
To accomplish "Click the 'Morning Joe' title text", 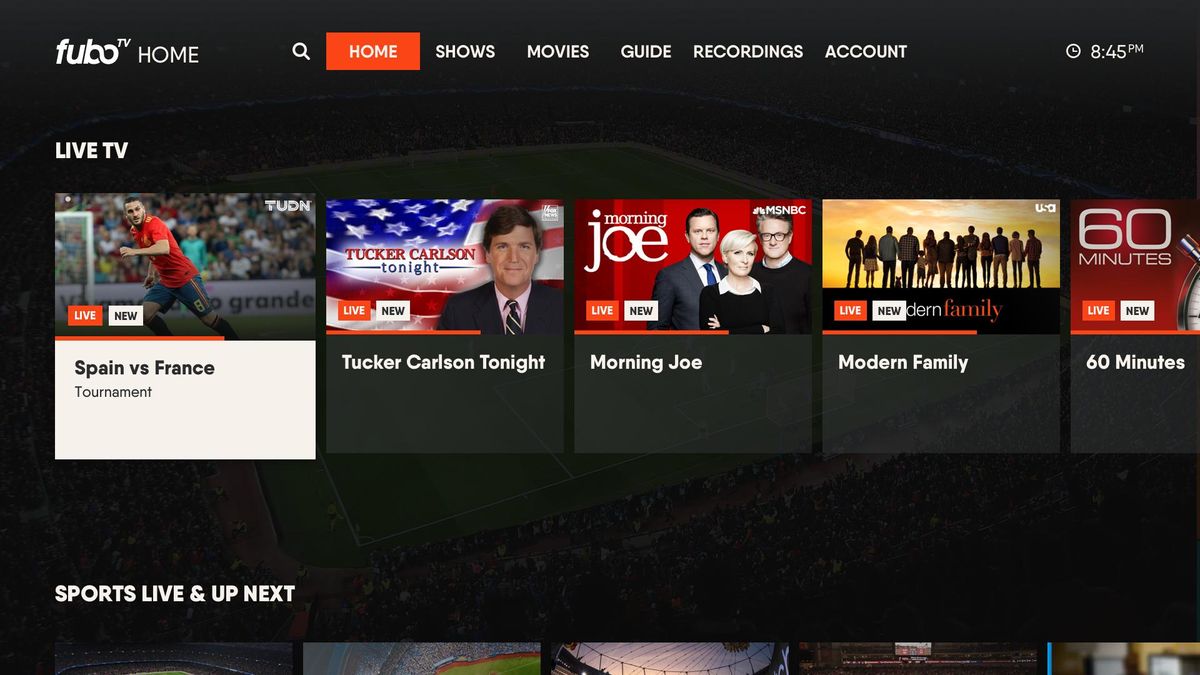I will [646, 362].
